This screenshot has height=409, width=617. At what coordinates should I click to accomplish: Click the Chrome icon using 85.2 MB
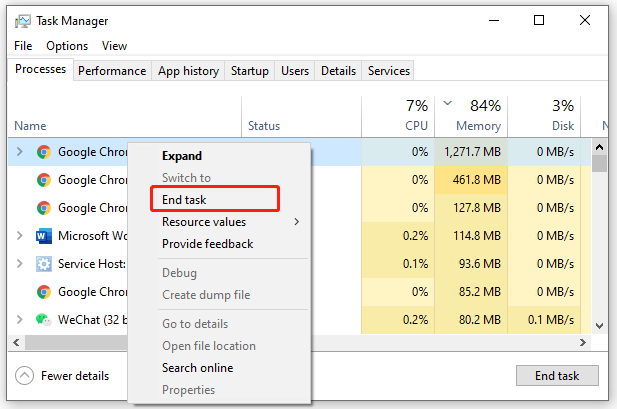pyautogui.click(x=44, y=292)
